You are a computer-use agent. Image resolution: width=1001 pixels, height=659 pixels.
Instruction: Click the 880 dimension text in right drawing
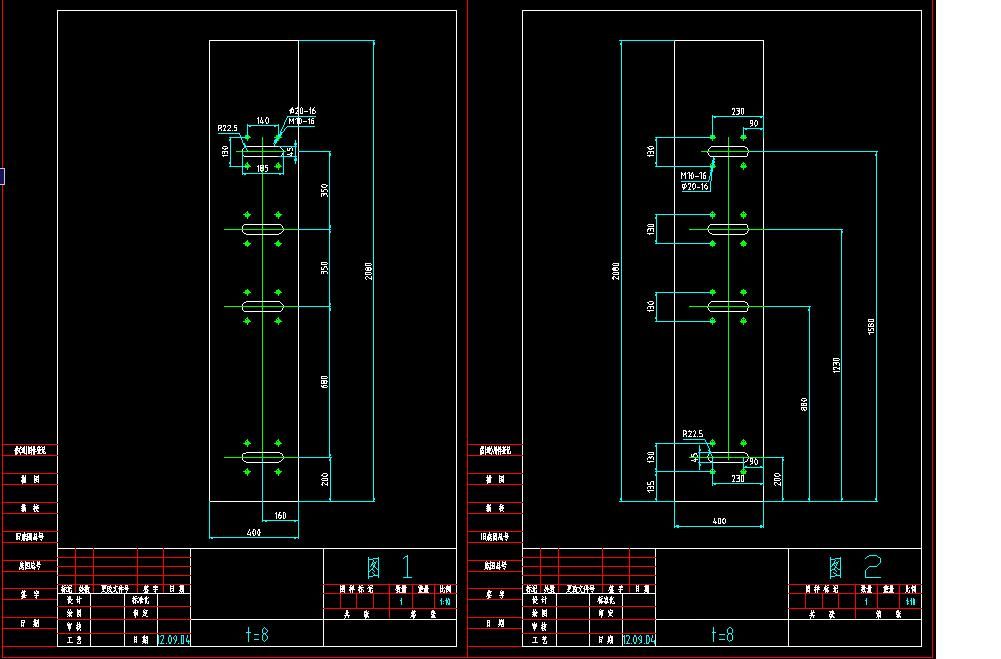pos(804,404)
